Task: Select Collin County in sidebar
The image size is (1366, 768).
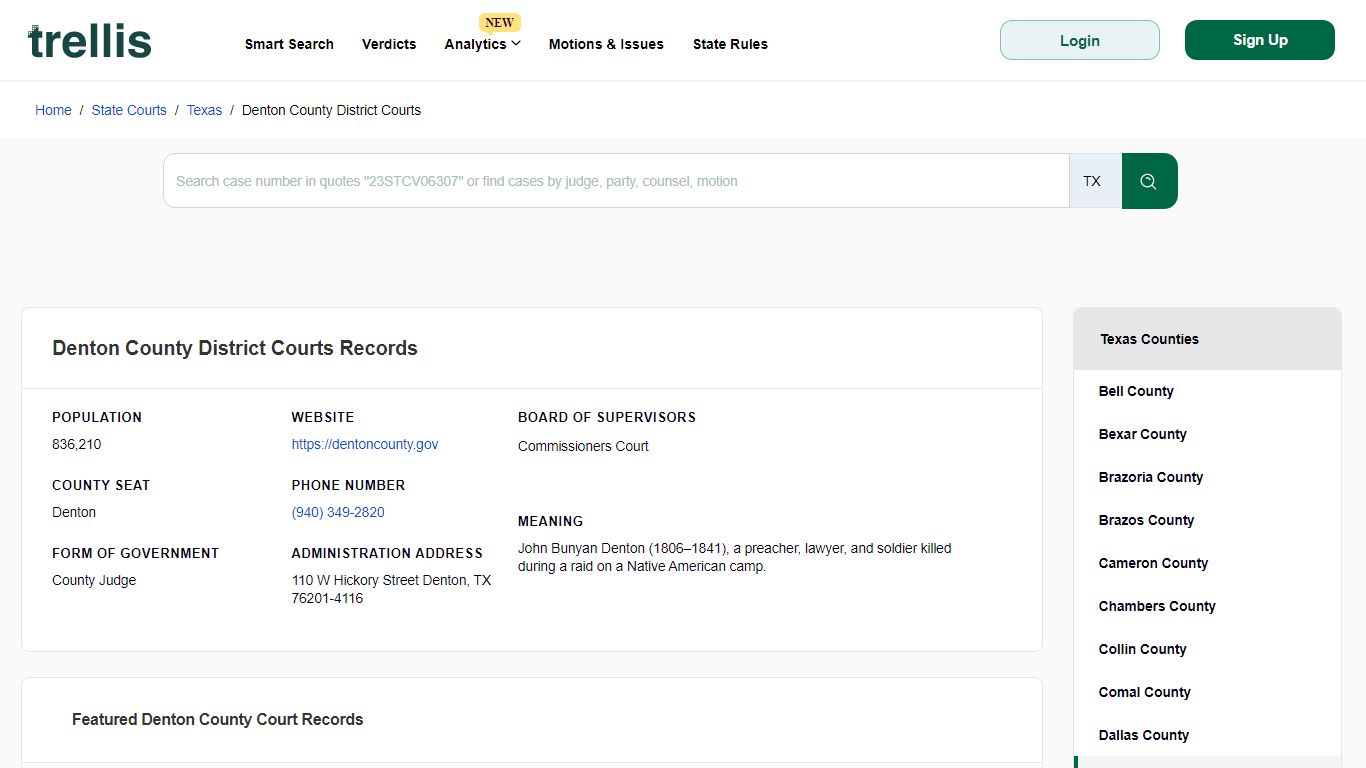Action: click(1142, 649)
